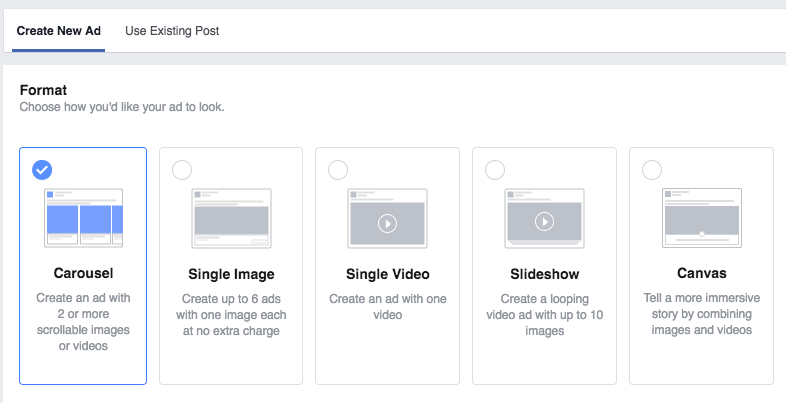This screenshot has height=403, width=786.
Task: Click the Single Video format title
Action: pos(387,274)
